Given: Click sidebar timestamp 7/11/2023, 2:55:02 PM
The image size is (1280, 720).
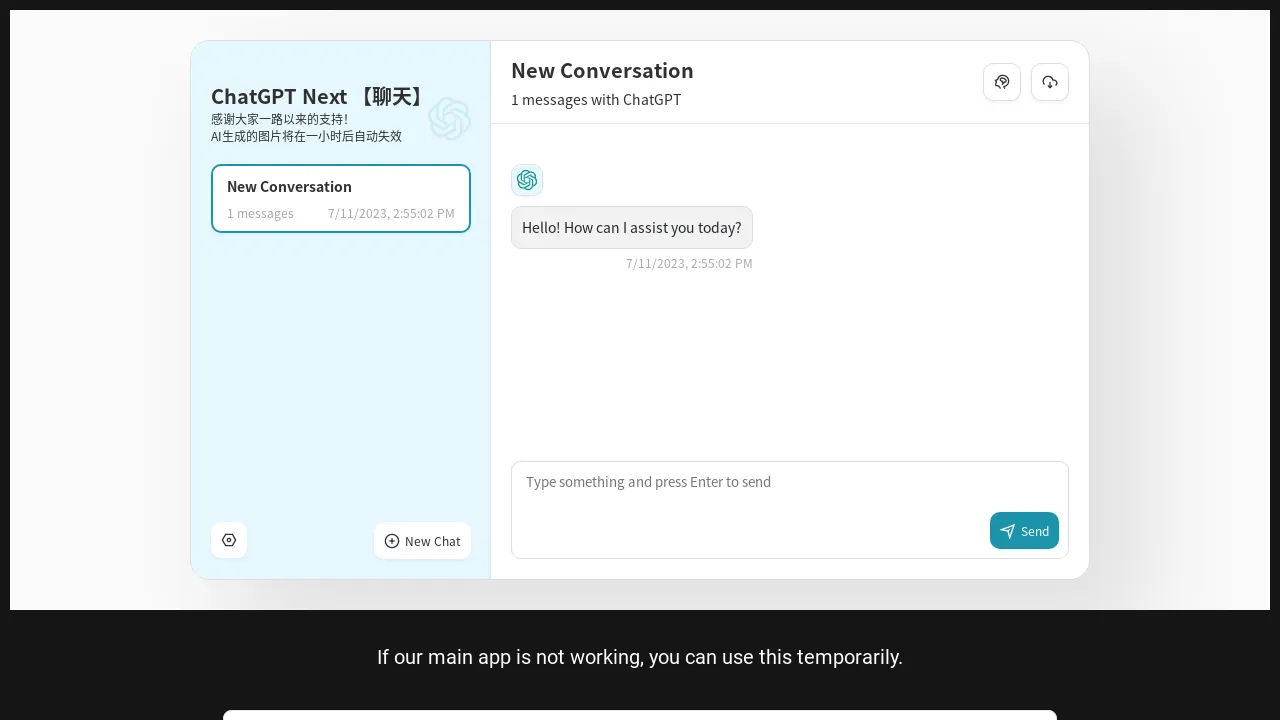Looking at the screenshot, I should coord(391,214).
